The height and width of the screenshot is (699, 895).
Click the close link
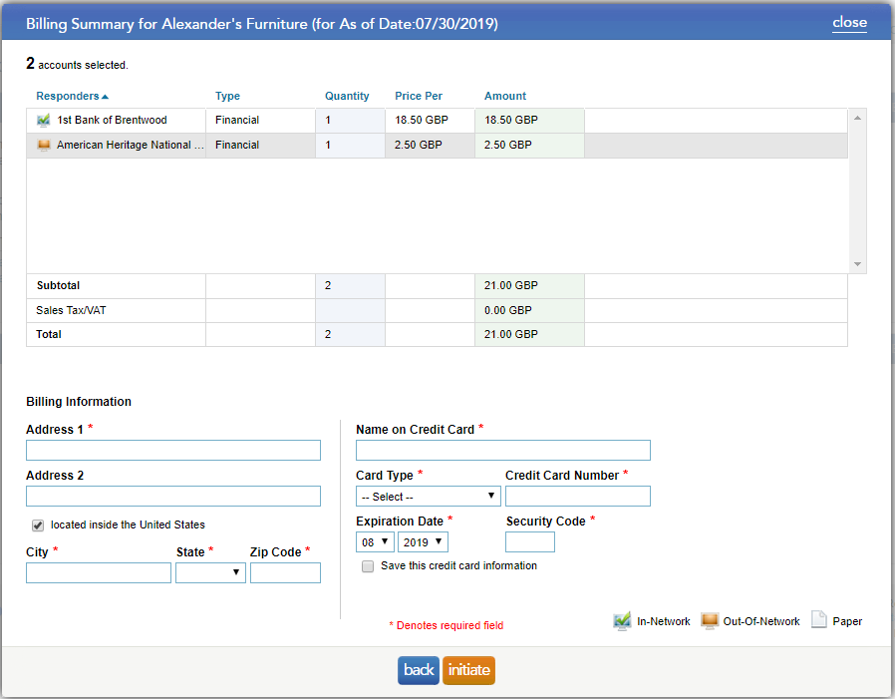pos(849,21)
